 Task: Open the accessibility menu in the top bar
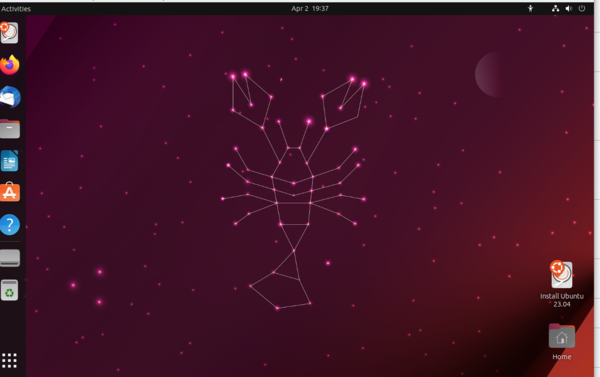pyautogui.click(x=530, y=8)
